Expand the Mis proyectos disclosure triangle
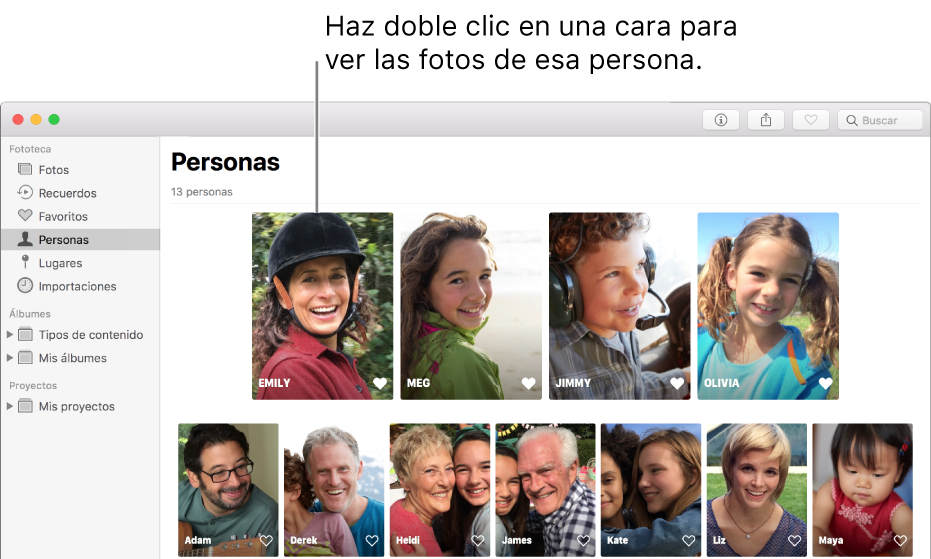The width and height of the screenshot is (931, 559). (x=10, y=406)
